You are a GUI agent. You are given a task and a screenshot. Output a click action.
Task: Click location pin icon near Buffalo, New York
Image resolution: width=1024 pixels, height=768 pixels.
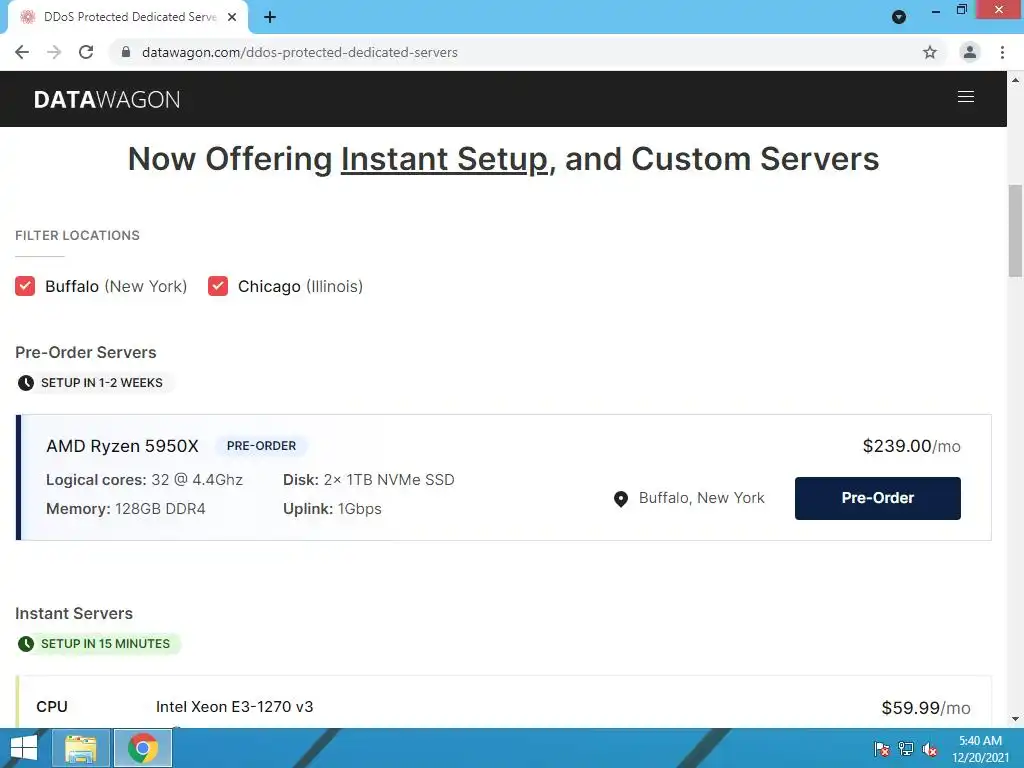620,499
